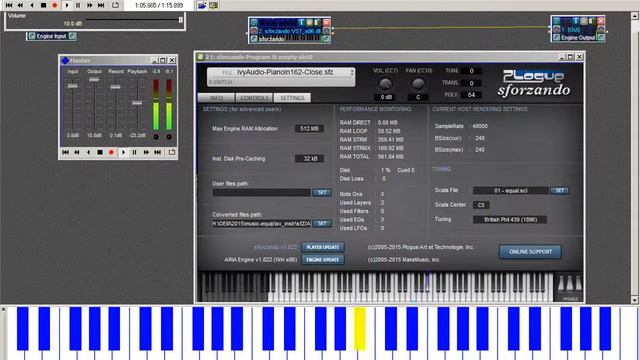Select the SETTINGS tab in sforzando
The image size is (640, 360).
point(292,98)
